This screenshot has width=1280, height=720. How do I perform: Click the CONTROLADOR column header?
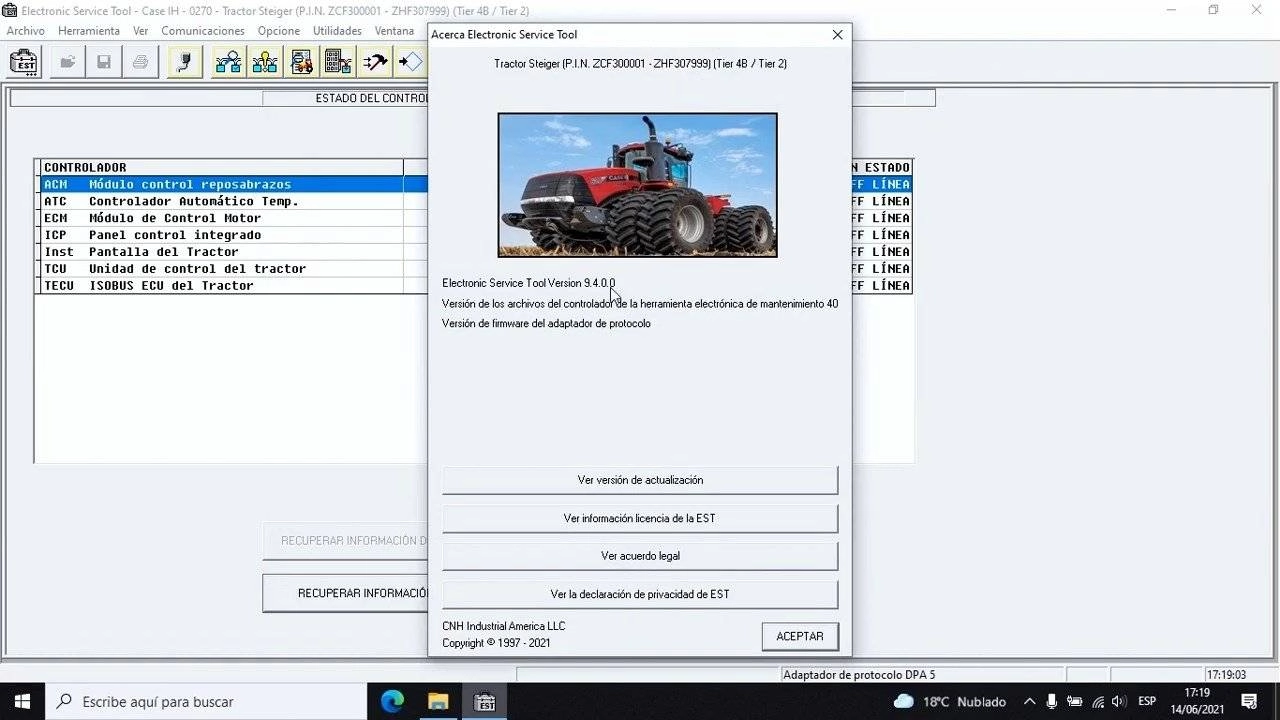pos(222,167)
